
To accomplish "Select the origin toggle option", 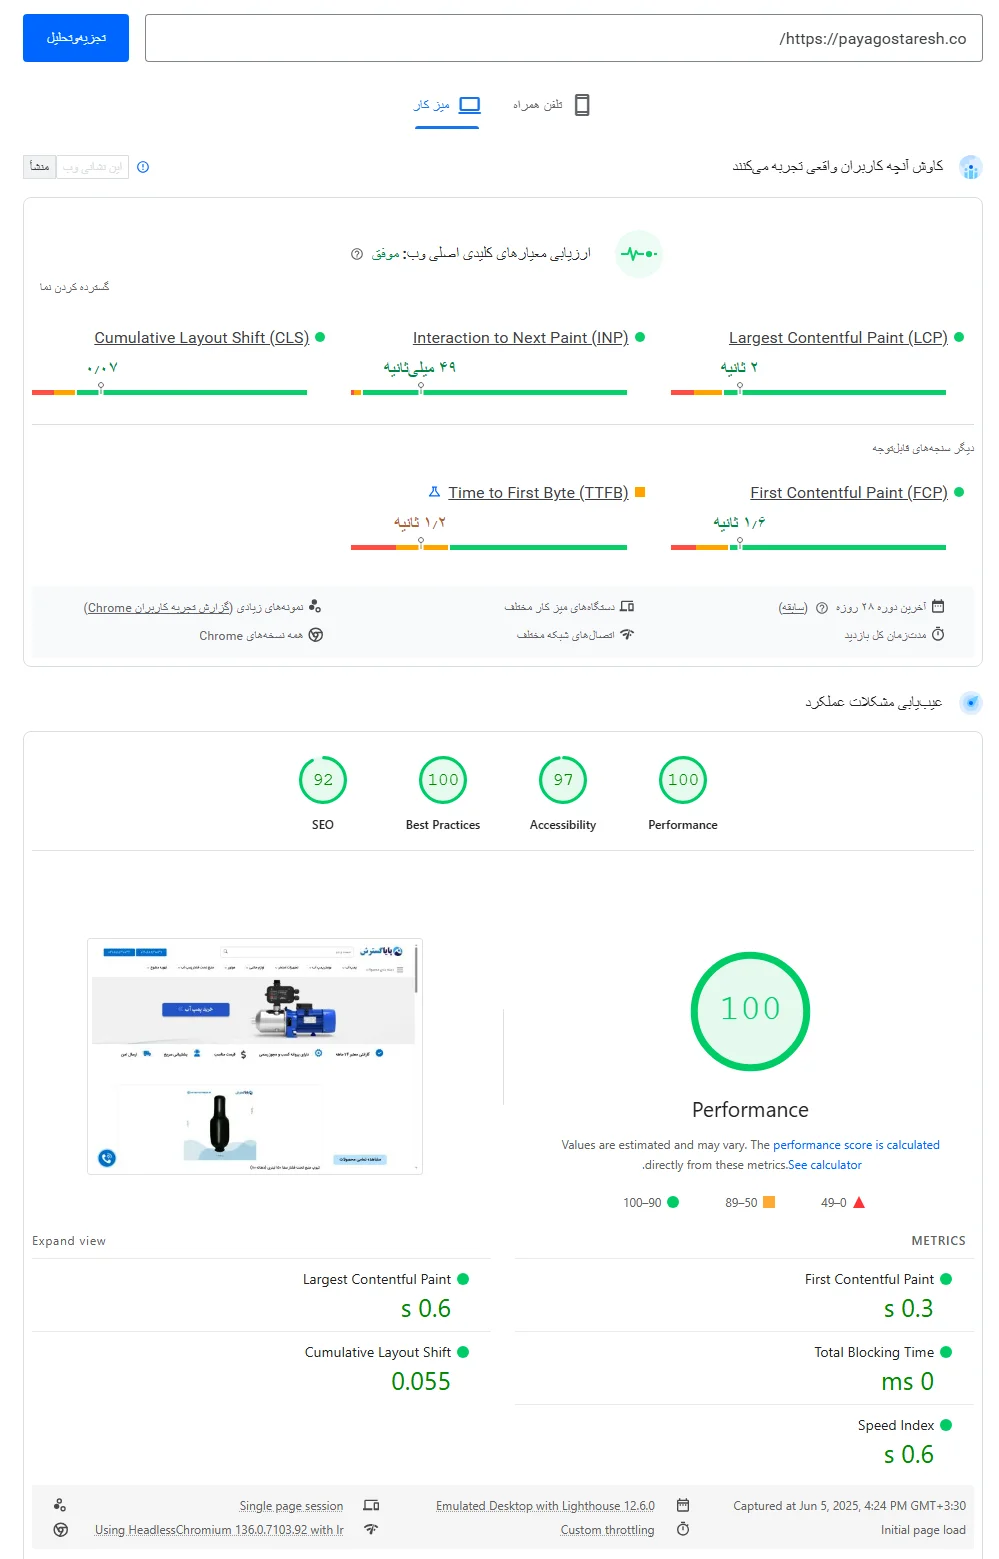I will click(x=40, y=167).
